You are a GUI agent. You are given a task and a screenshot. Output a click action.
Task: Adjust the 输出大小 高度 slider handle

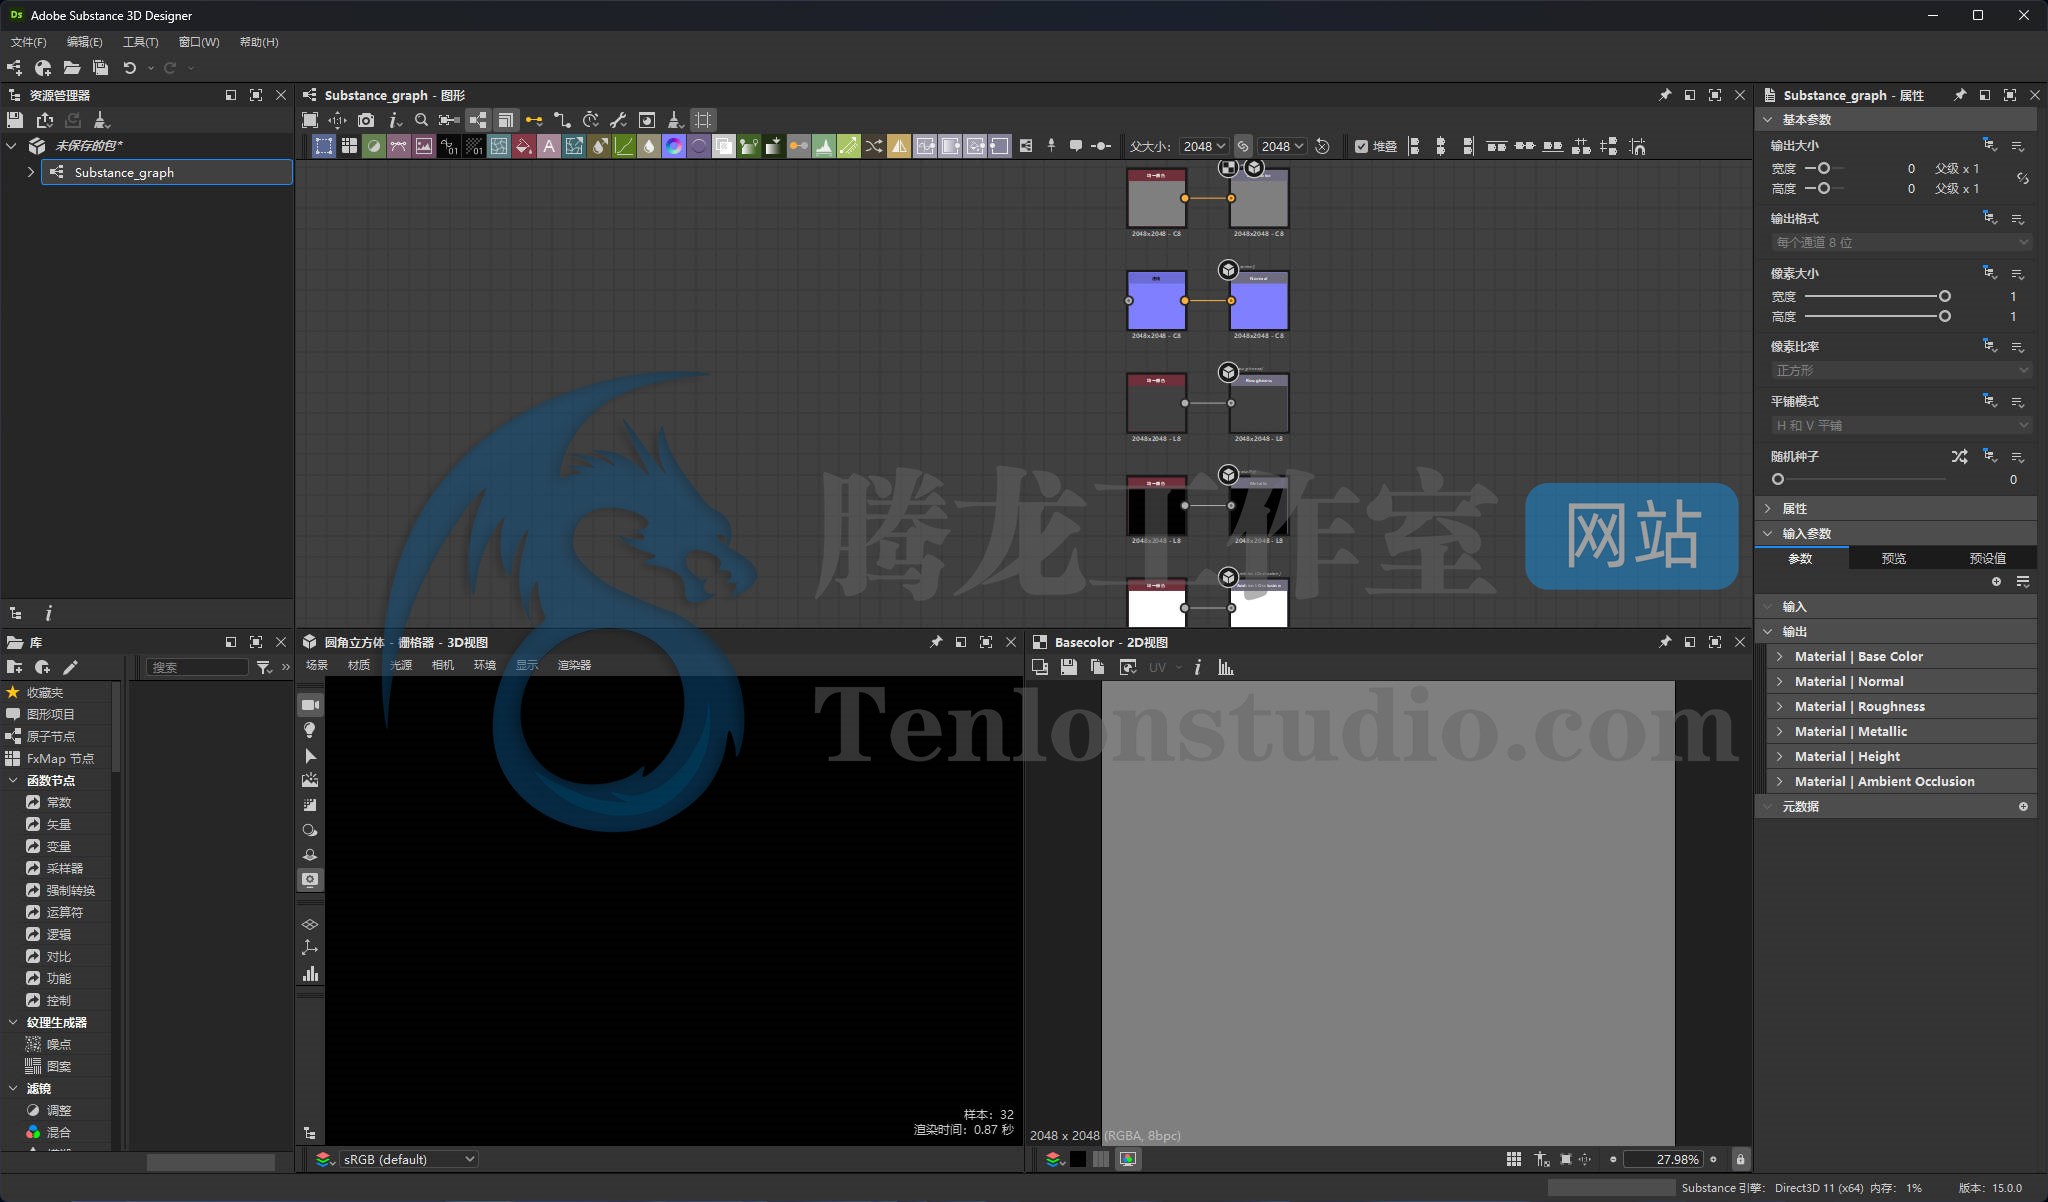coord(1824,188)
